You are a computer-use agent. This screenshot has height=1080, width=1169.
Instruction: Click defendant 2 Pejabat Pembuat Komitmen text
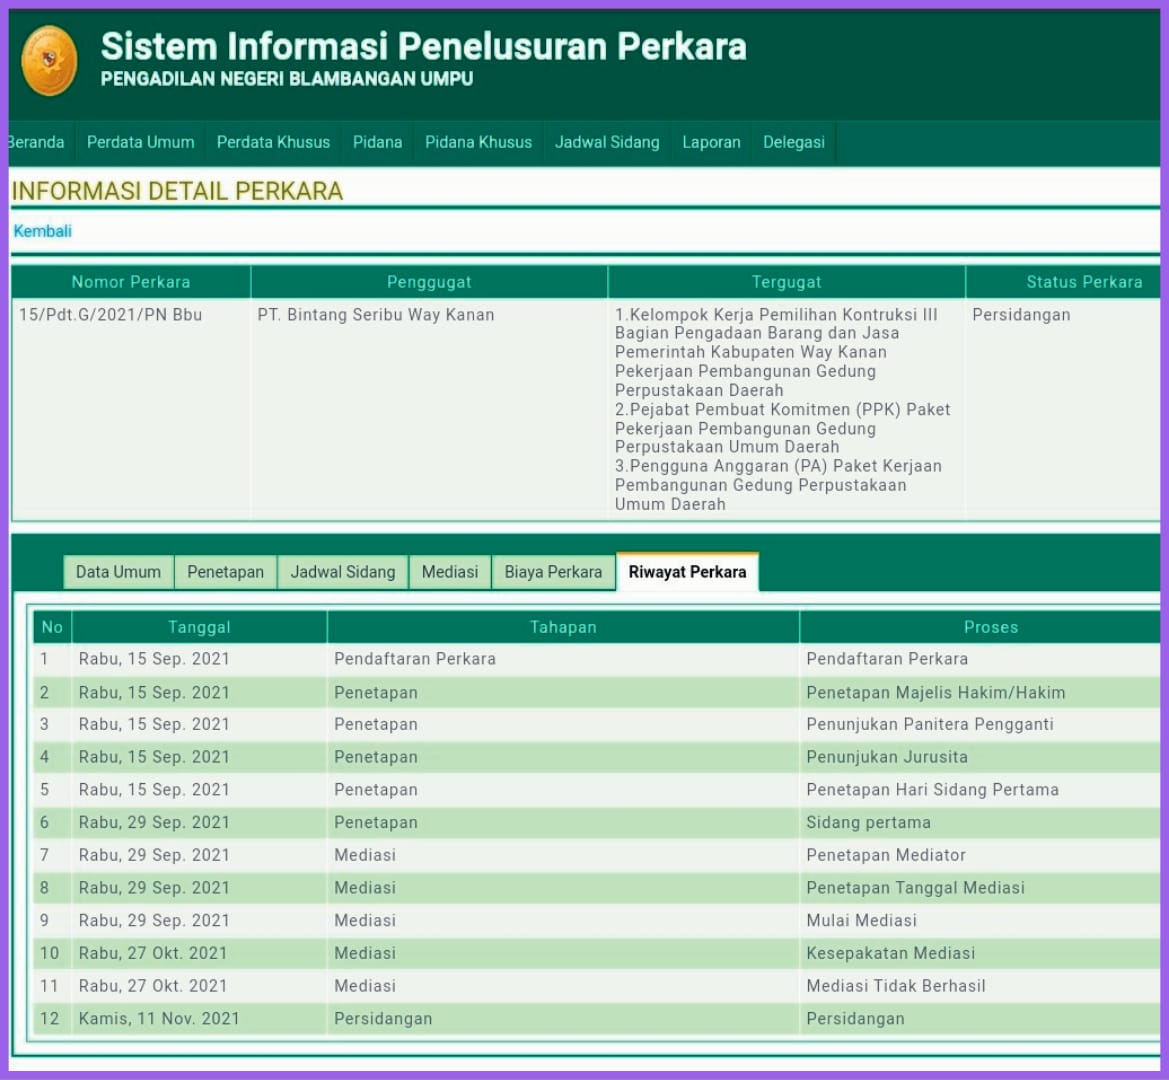(x=782, y=428)
